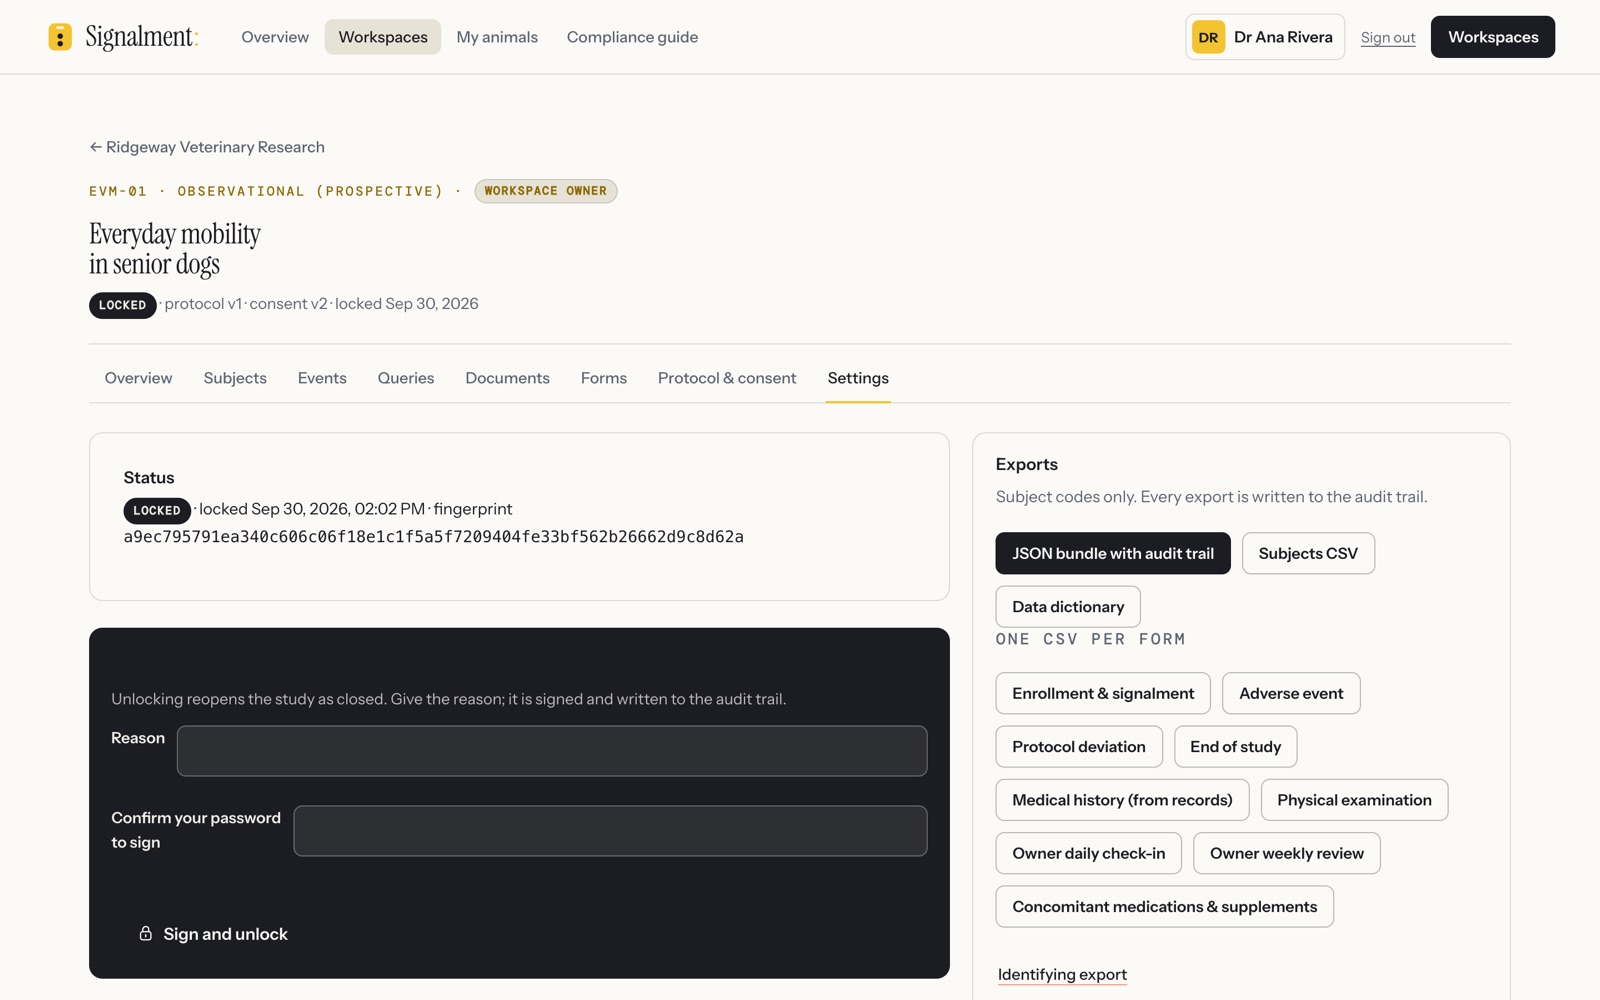Go to My animals page
The image size is (1600, 1000).
tap(497, 37)
